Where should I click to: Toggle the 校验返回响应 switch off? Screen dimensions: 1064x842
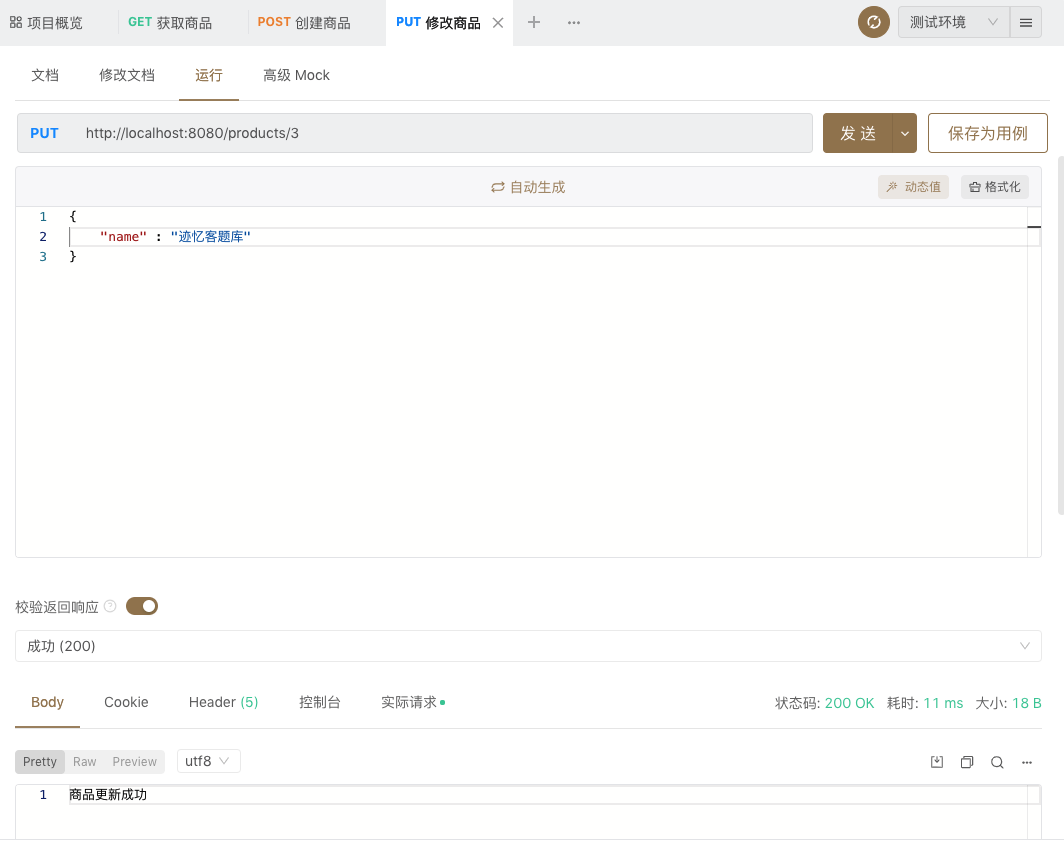142,606
